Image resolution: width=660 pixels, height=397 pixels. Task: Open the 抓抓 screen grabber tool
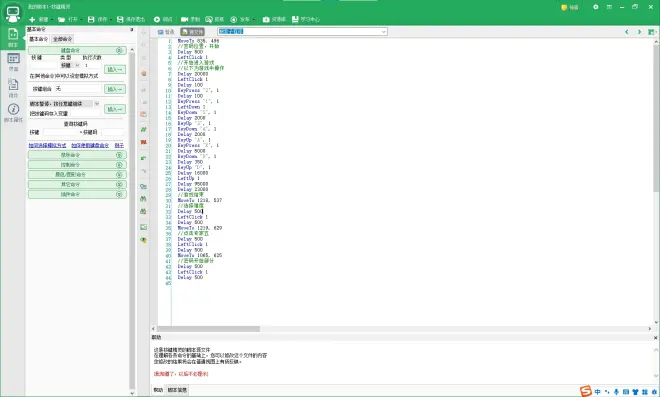209,19
